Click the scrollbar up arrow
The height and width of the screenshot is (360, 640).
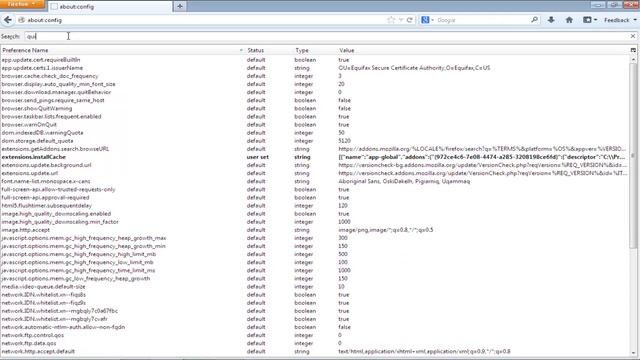(633, 59)
